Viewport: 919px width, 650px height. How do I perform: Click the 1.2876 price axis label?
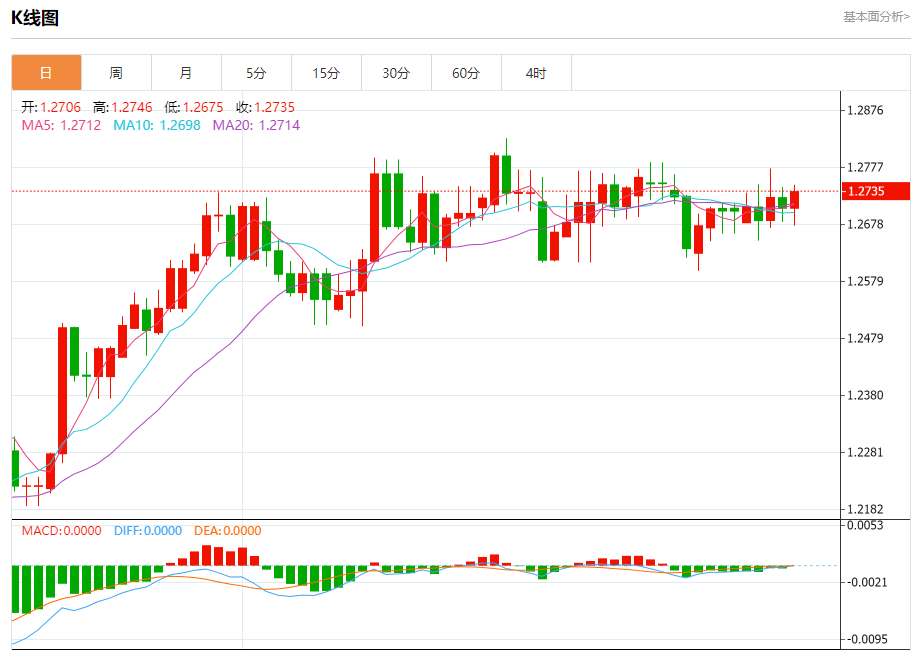(x=865, y=110)
